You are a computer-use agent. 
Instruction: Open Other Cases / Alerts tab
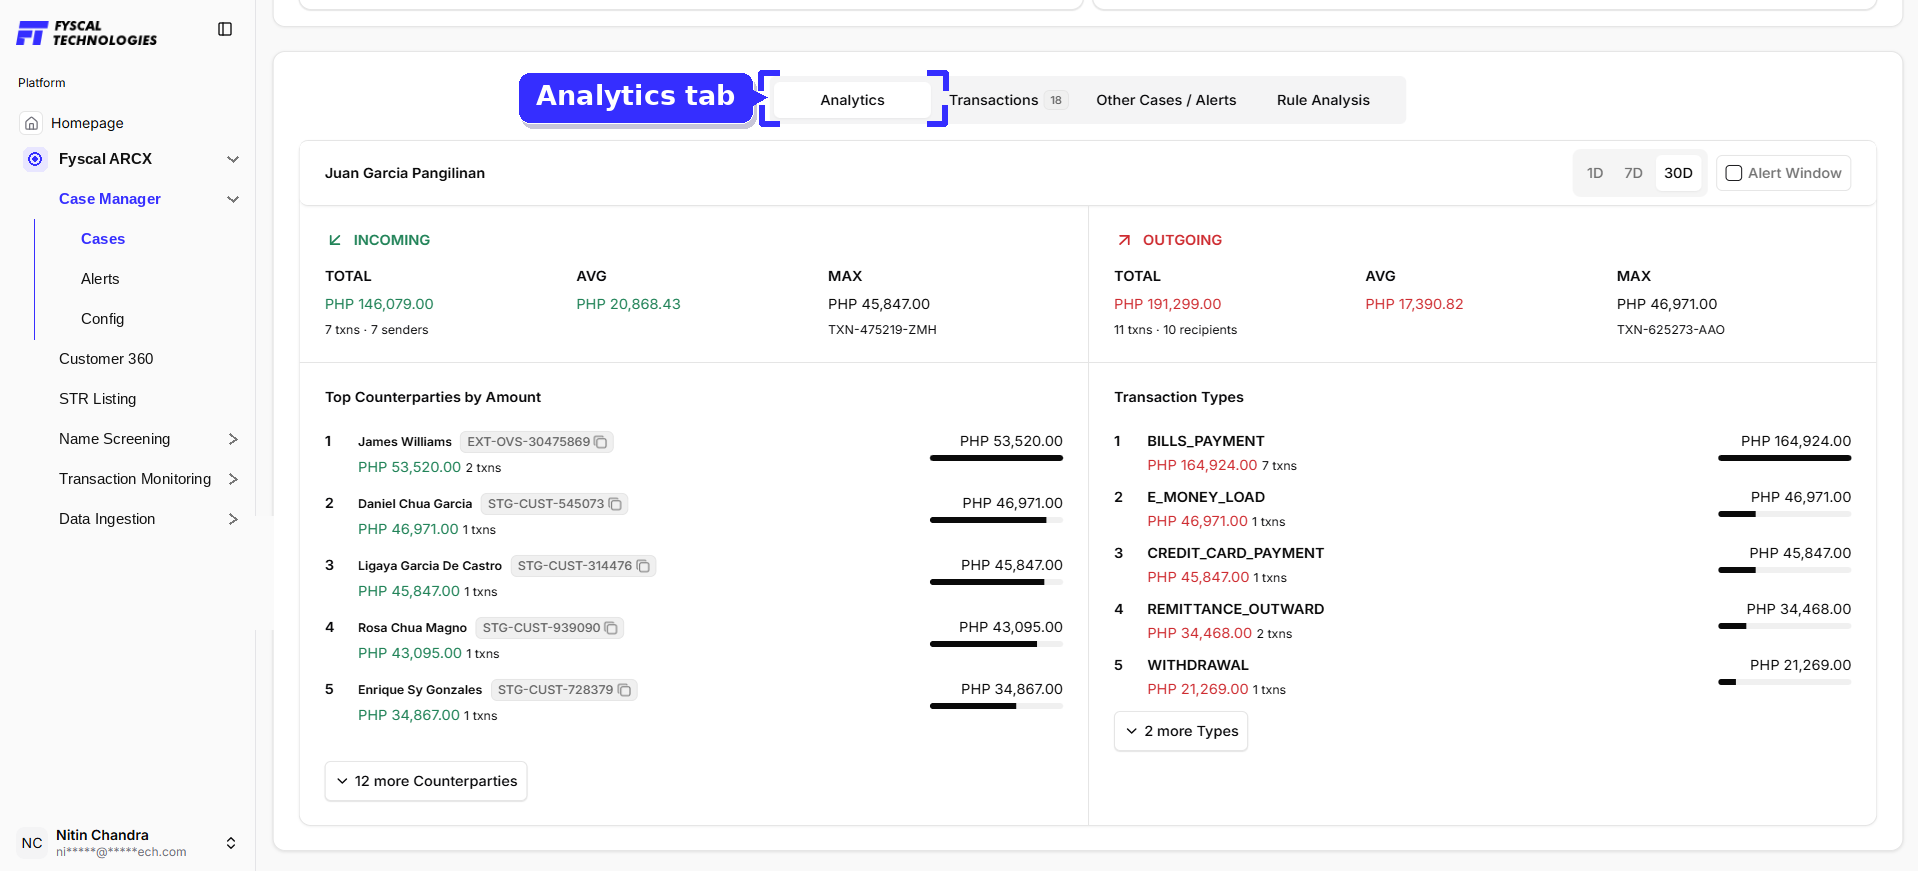pyautogui.click(x=1166, y=100)
